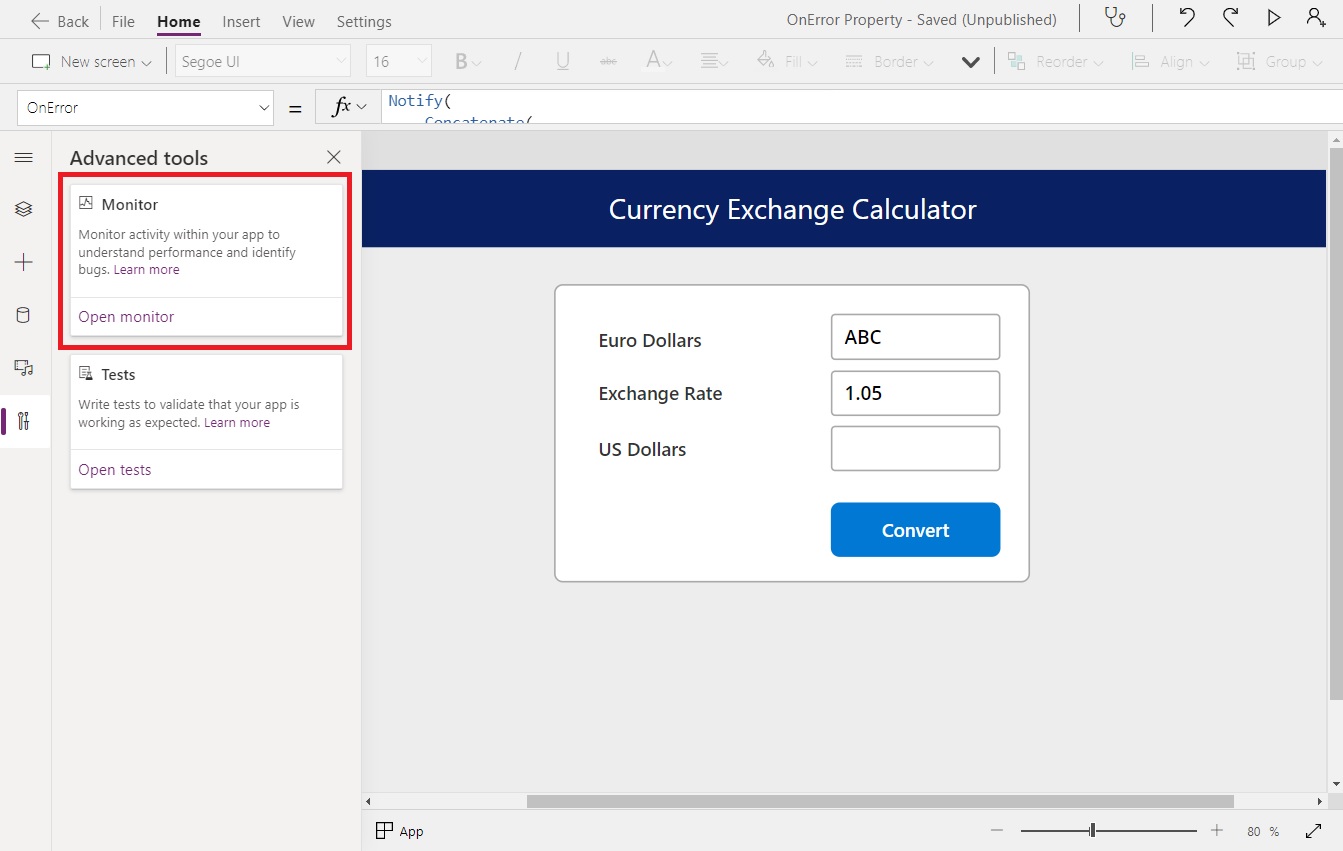Image resolution: width=1343 pixels, height=851 pixels.
Task: Open the Data sources panel
Action: coord(24,315)
